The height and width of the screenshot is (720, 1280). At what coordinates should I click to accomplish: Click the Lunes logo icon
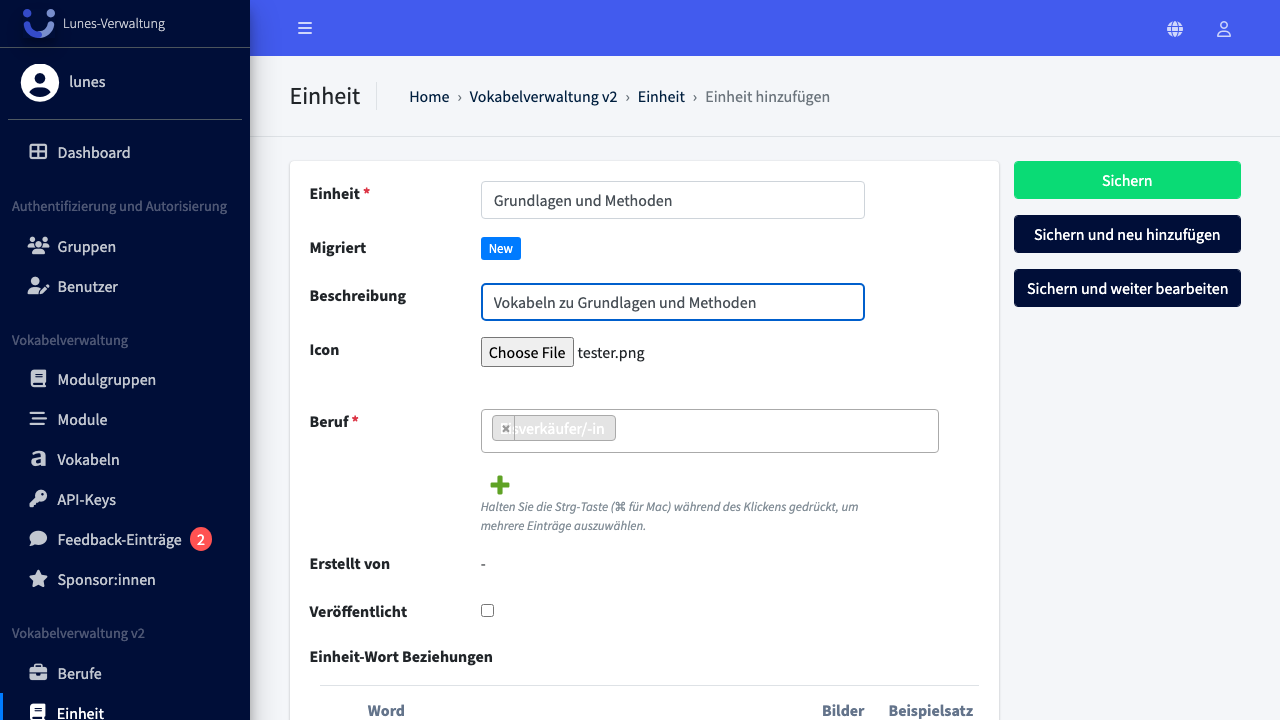coord(39,22)
